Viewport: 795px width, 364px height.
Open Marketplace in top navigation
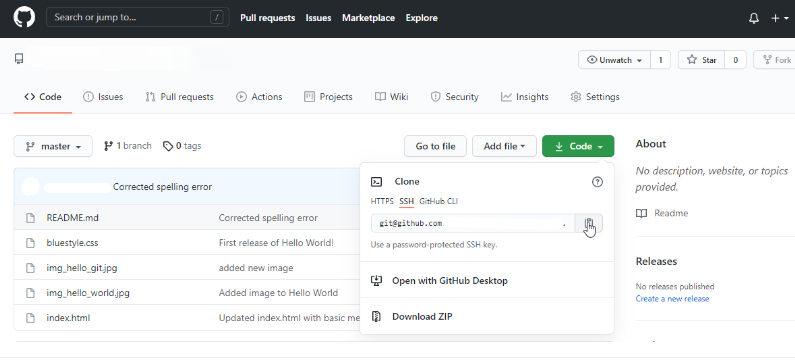[x=369, y=18]
